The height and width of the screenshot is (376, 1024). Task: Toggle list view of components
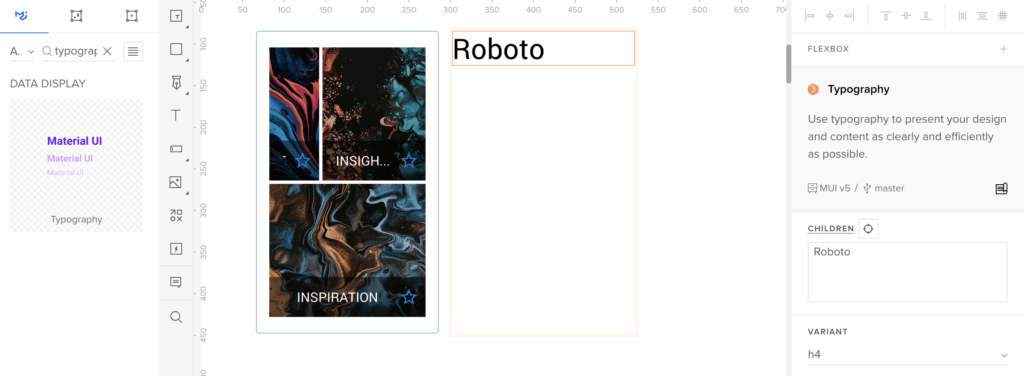[133, 52]
